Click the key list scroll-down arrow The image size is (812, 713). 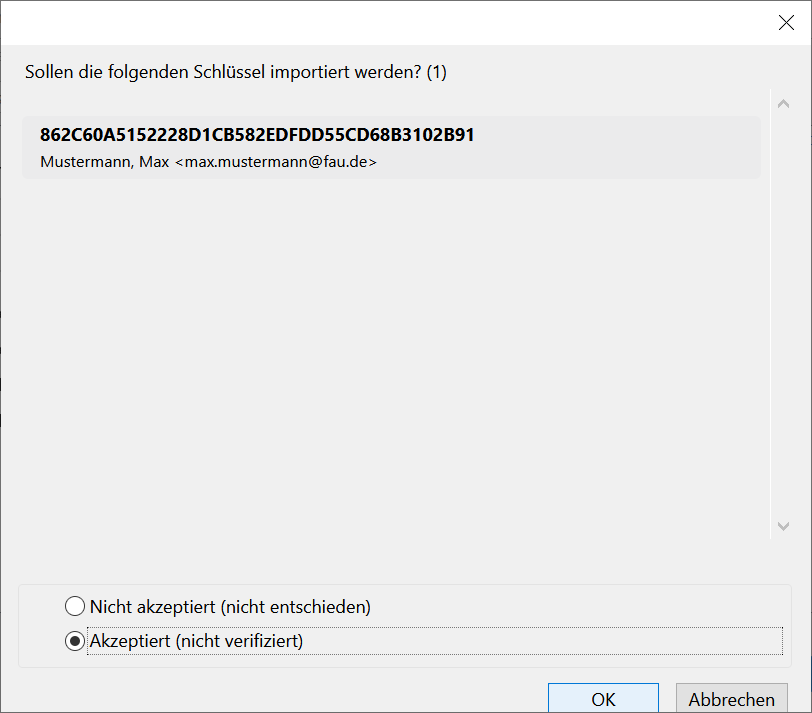click(783, 526)
